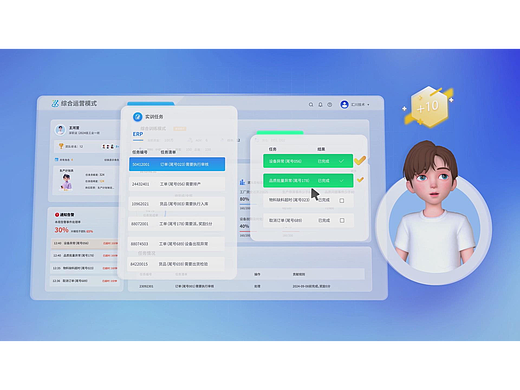Image resolution: width=520 pixels, height=390 pixels.
Task: Click the small blue calendar icon in user card
Action: pyautogui.click(x=57, y=160)
